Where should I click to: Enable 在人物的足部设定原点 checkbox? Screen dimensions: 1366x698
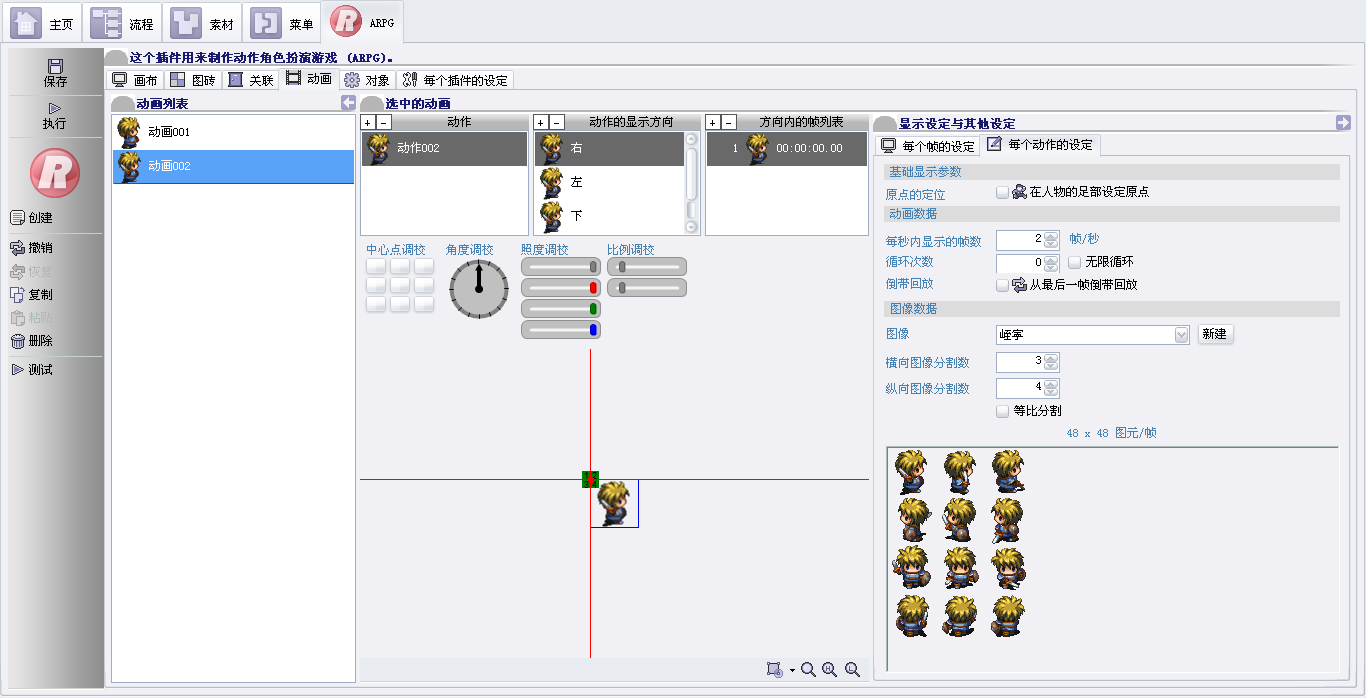1003,192
